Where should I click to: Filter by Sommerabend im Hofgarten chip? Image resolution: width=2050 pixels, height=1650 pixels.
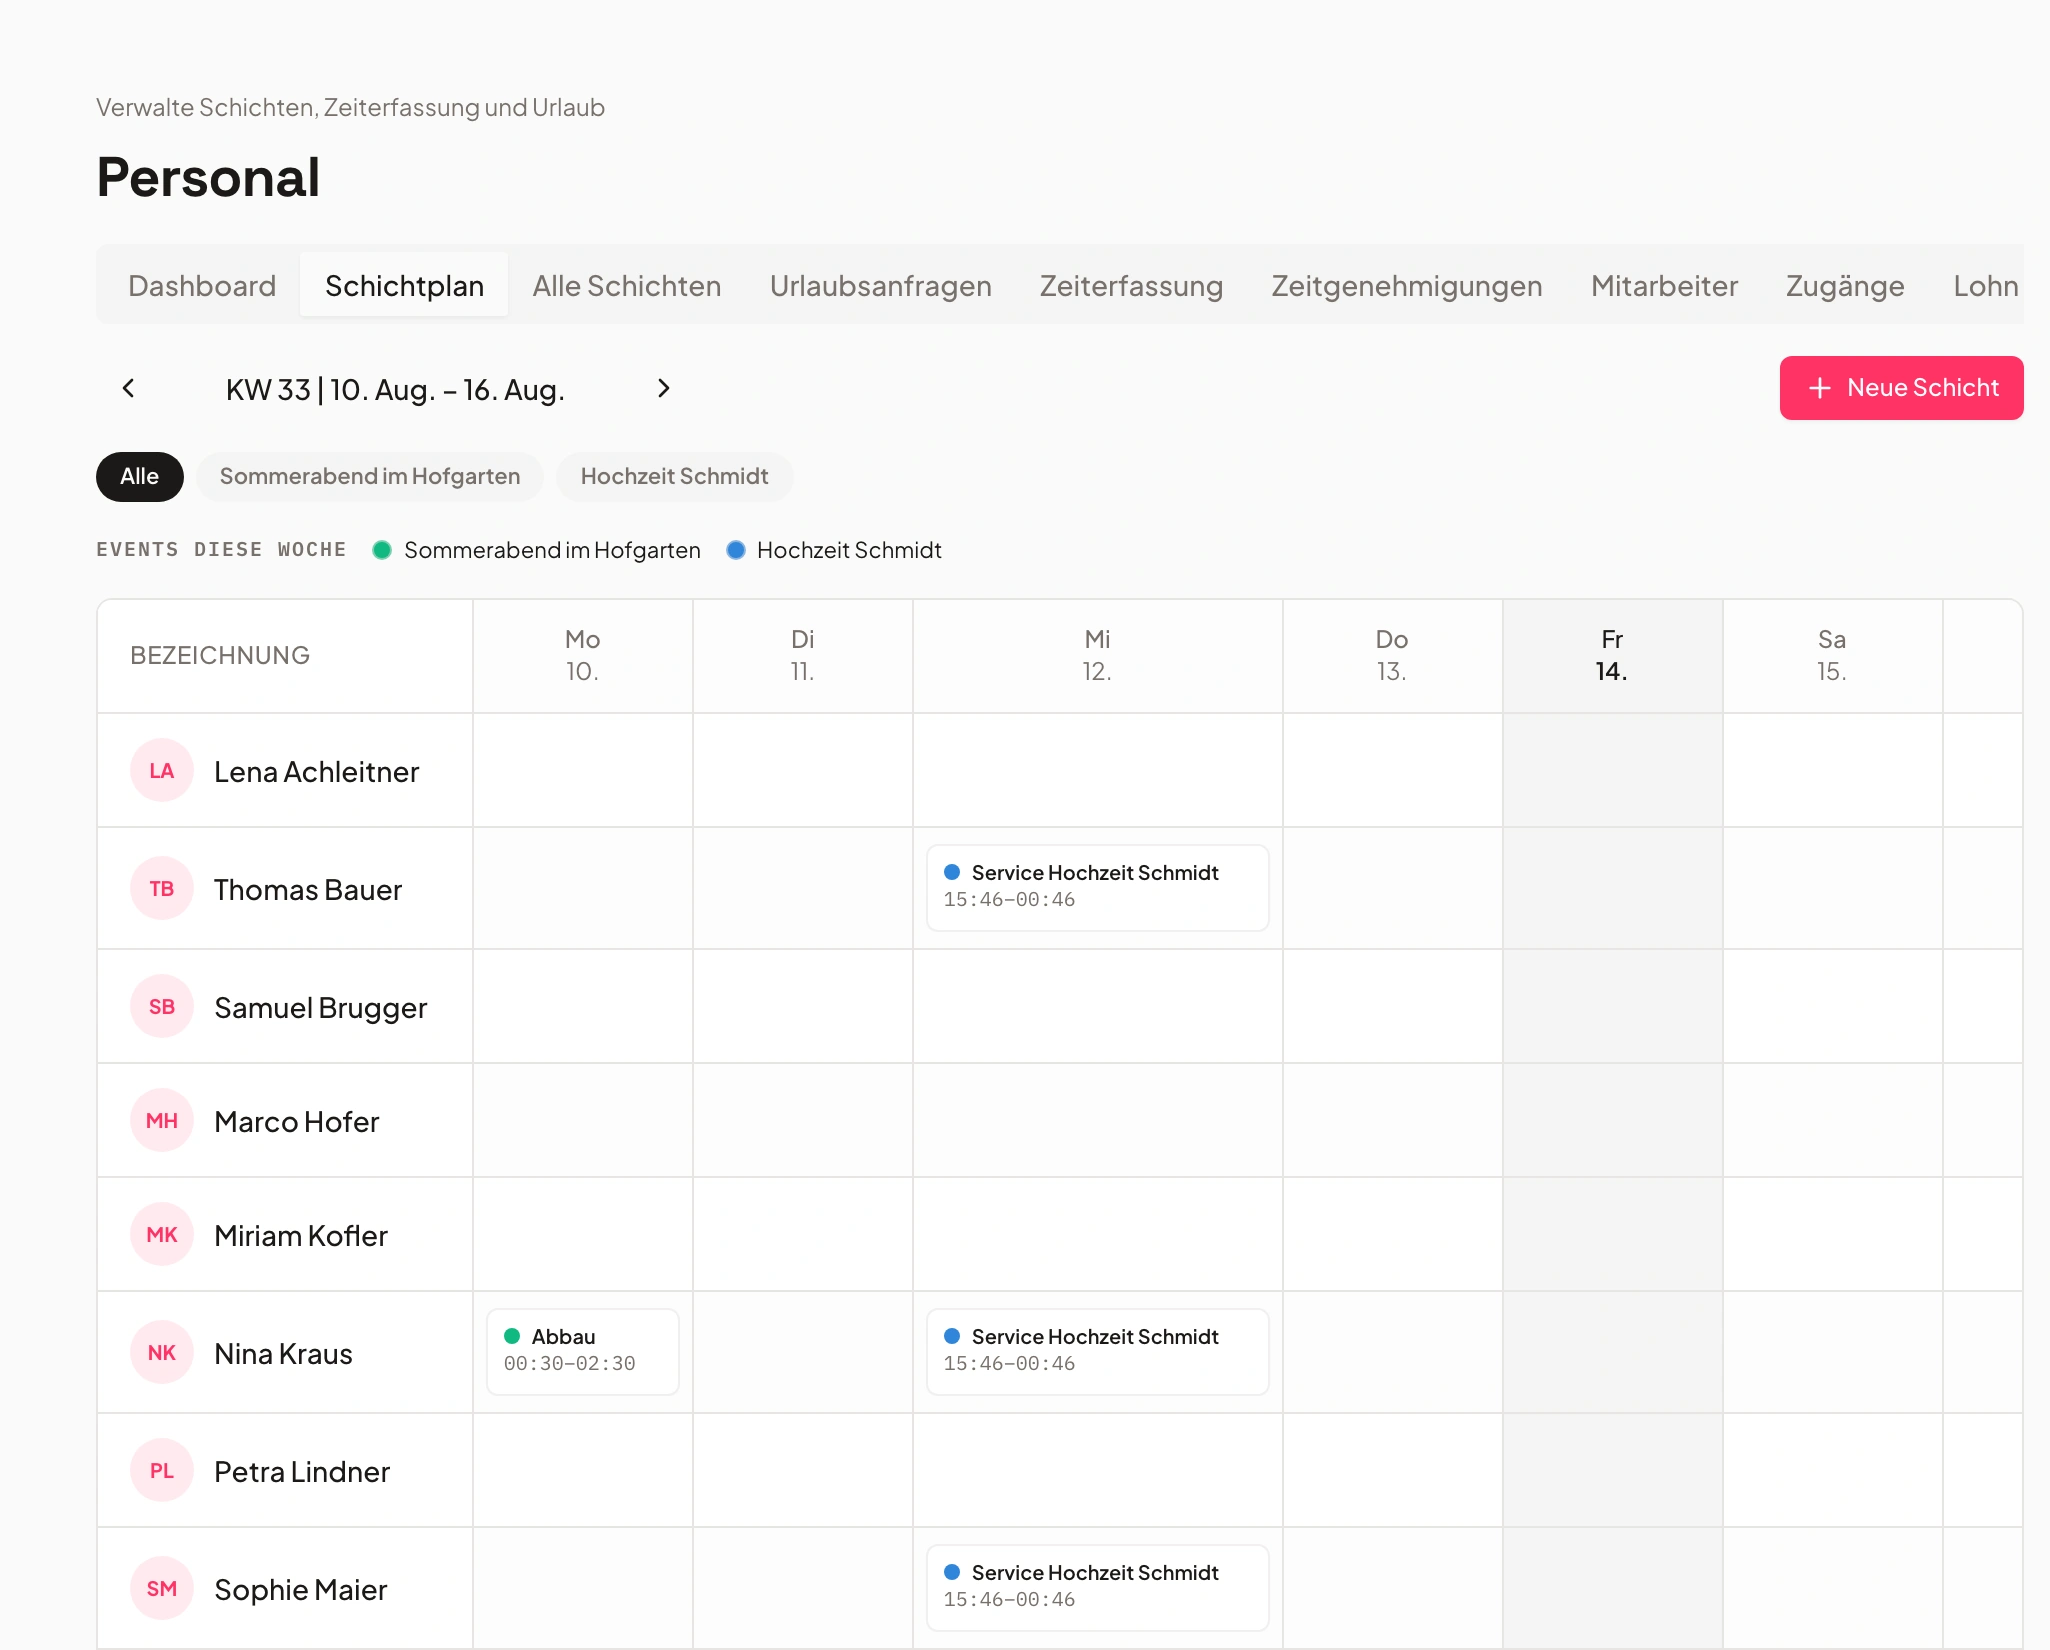click(370, 477)
